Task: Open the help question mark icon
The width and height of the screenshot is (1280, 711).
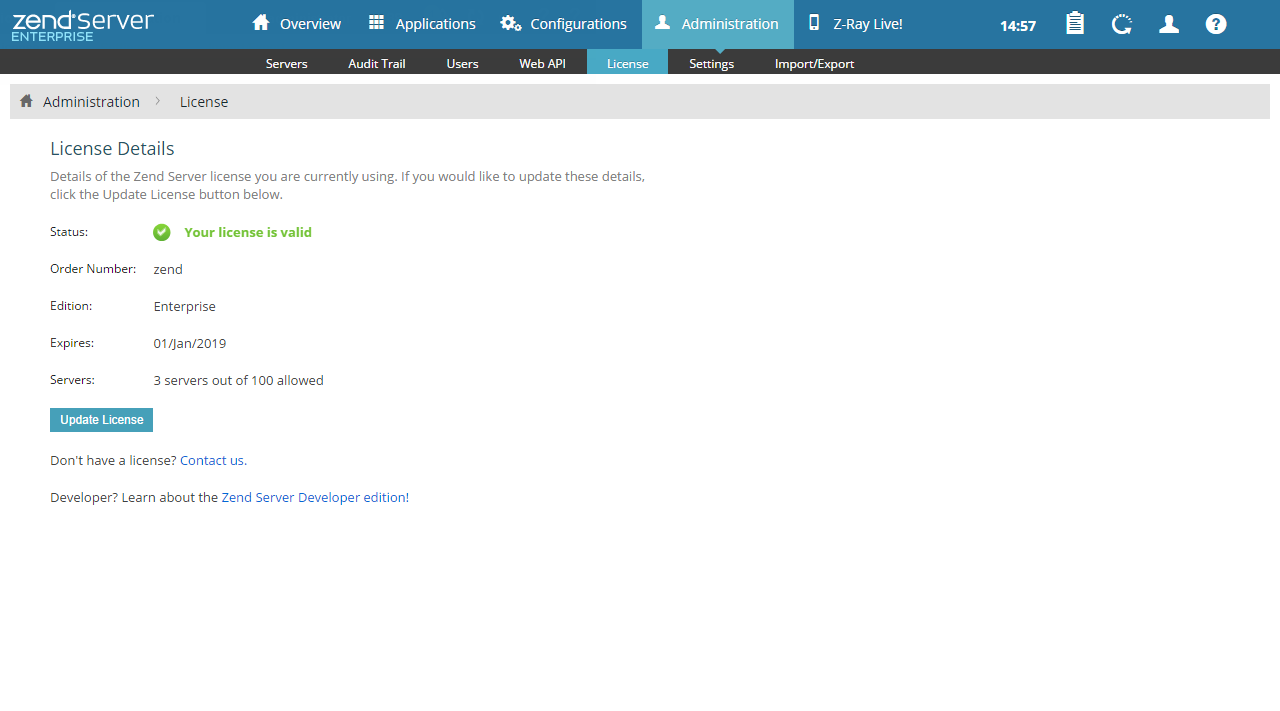Action: coord(1216,24)
